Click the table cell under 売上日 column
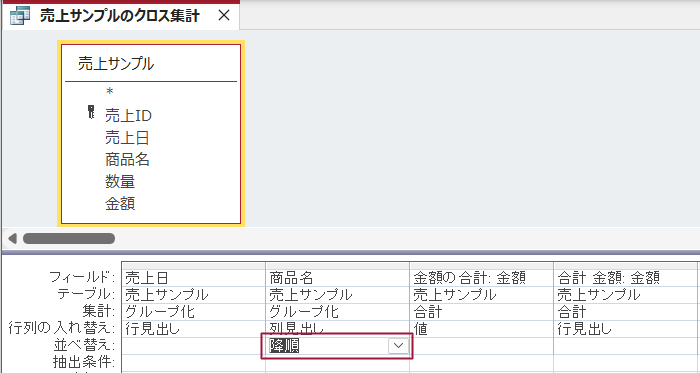The width and height of the screenshot is (700, 373). tap(193, 295)
